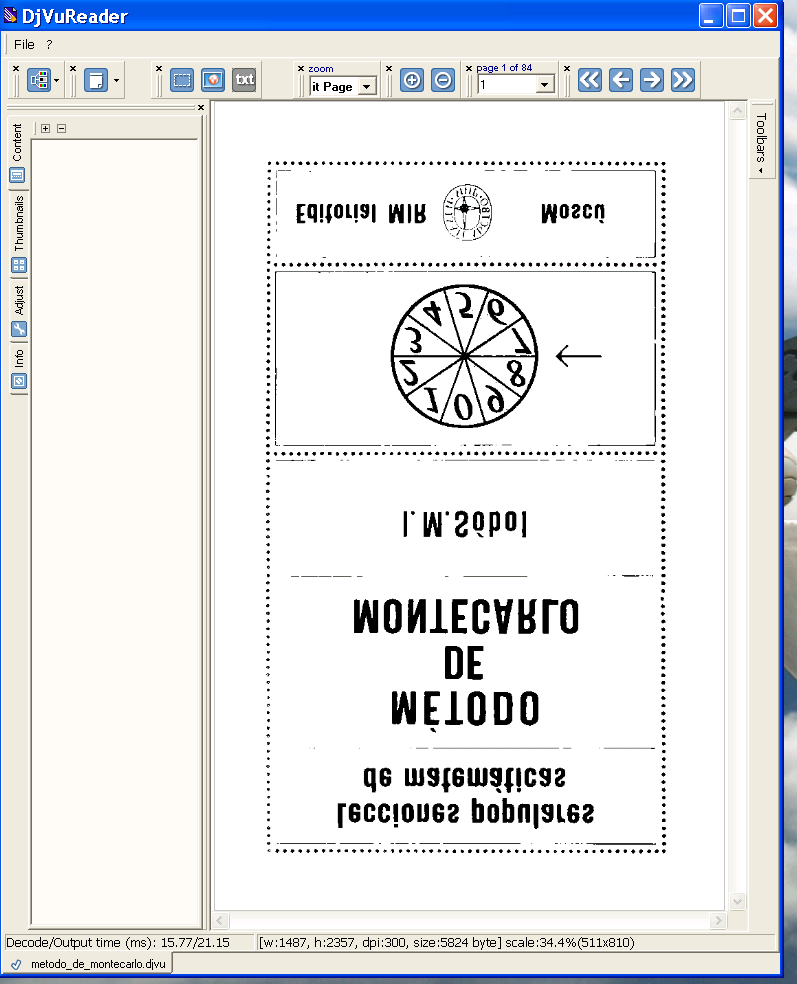797x984 pixels.
Task: Go to the first page
Action: (589, 80)
